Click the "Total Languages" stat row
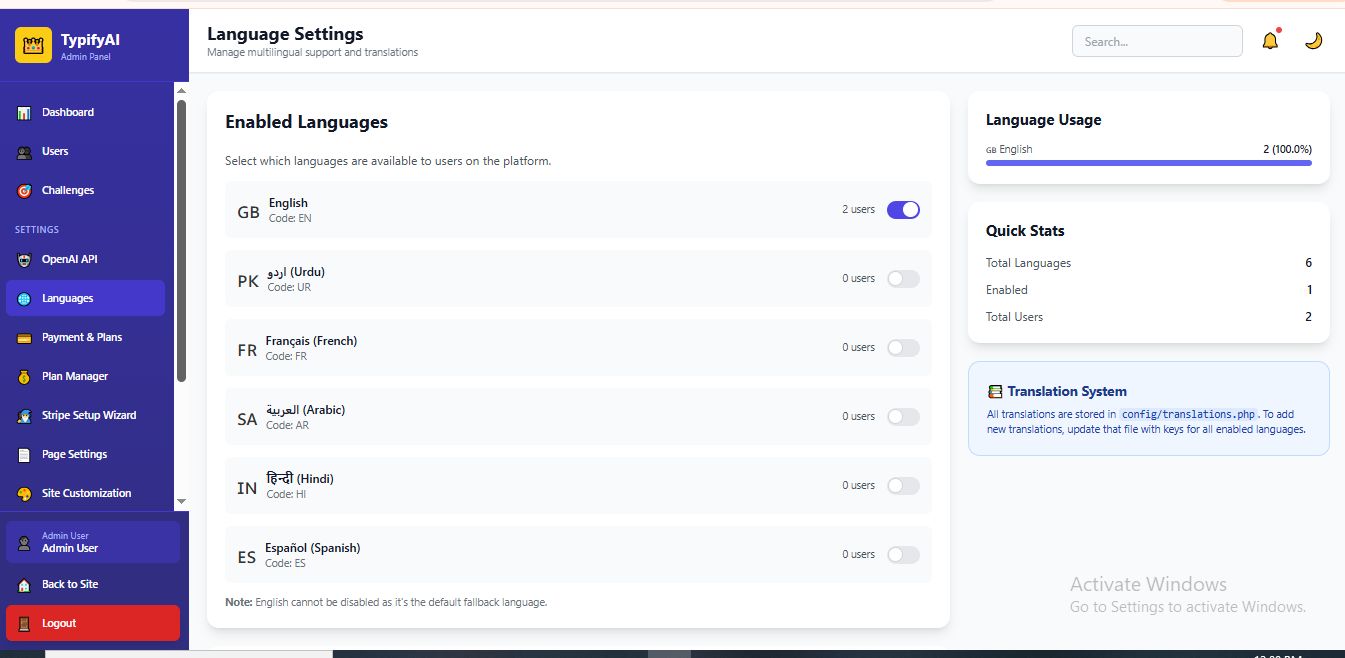This screenshot has width=1345, height=658. pos(1149,263)
